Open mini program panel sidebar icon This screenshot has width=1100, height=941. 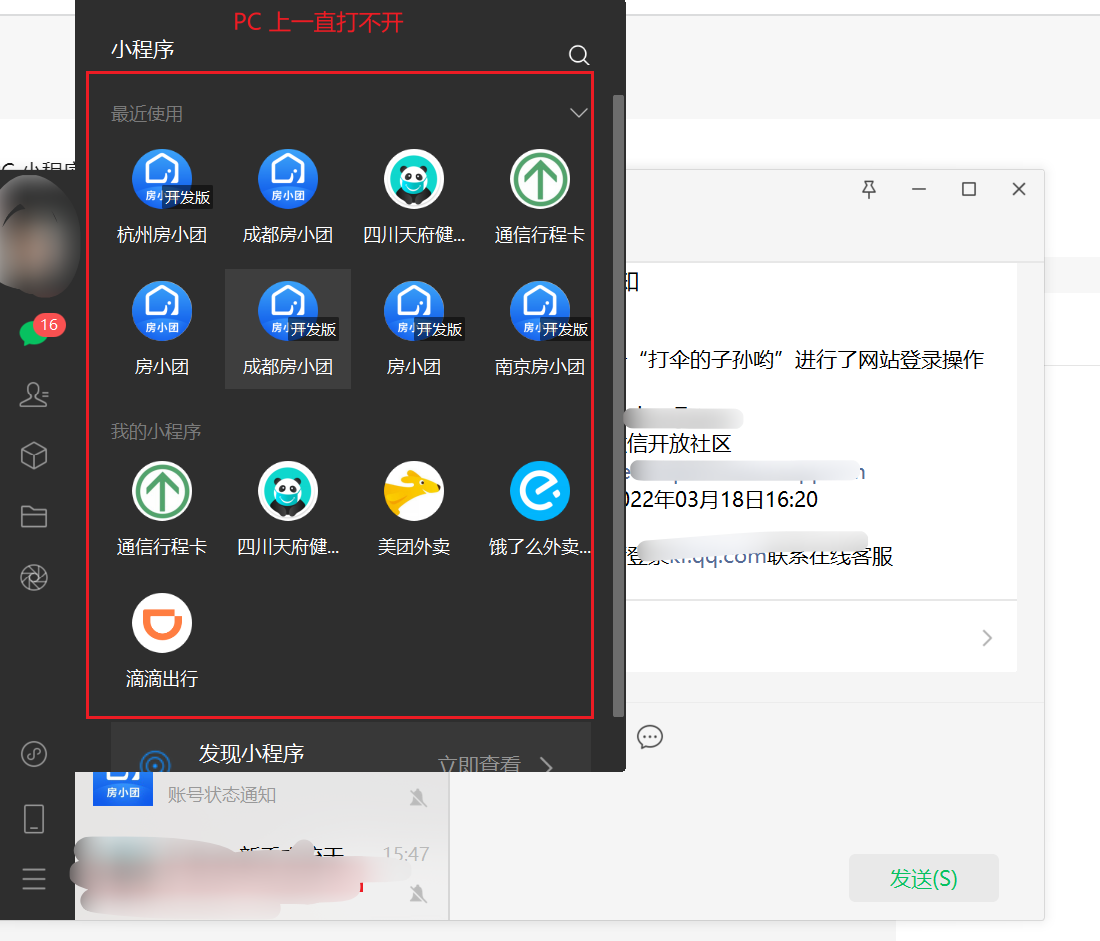[x=34, y=754]
